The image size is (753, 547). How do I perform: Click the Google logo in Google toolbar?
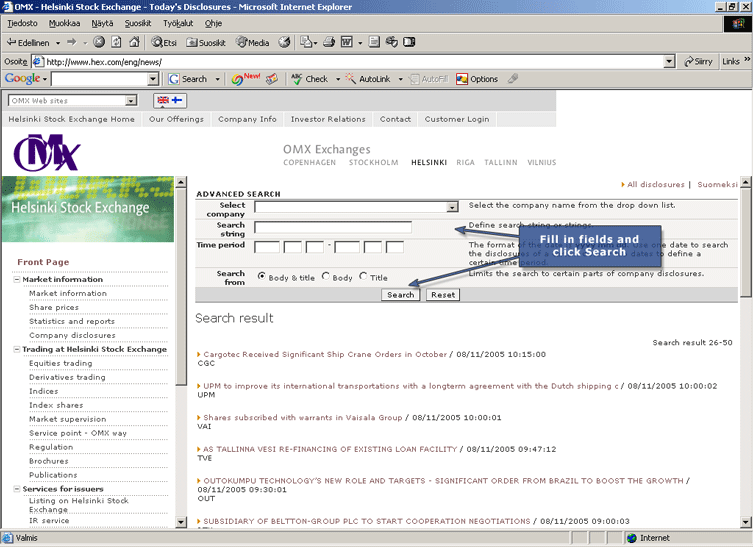pyautogui.click(x=23, y=79)
